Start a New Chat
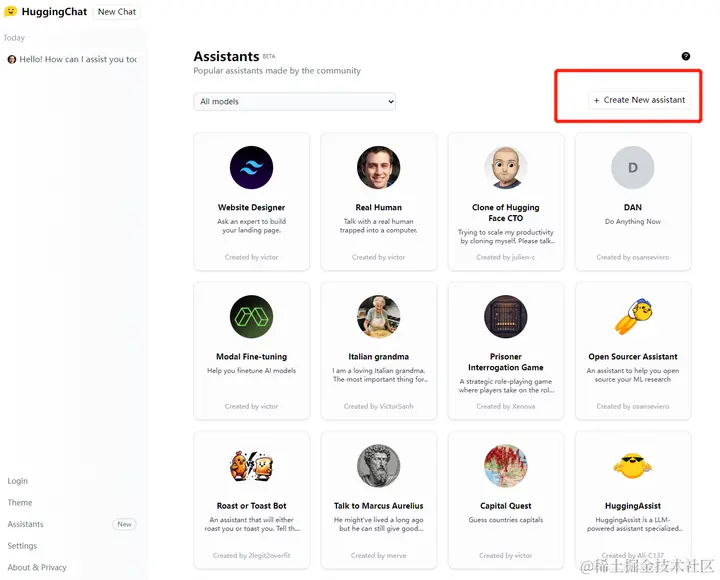720x580 pixels. tap(117, 12)
